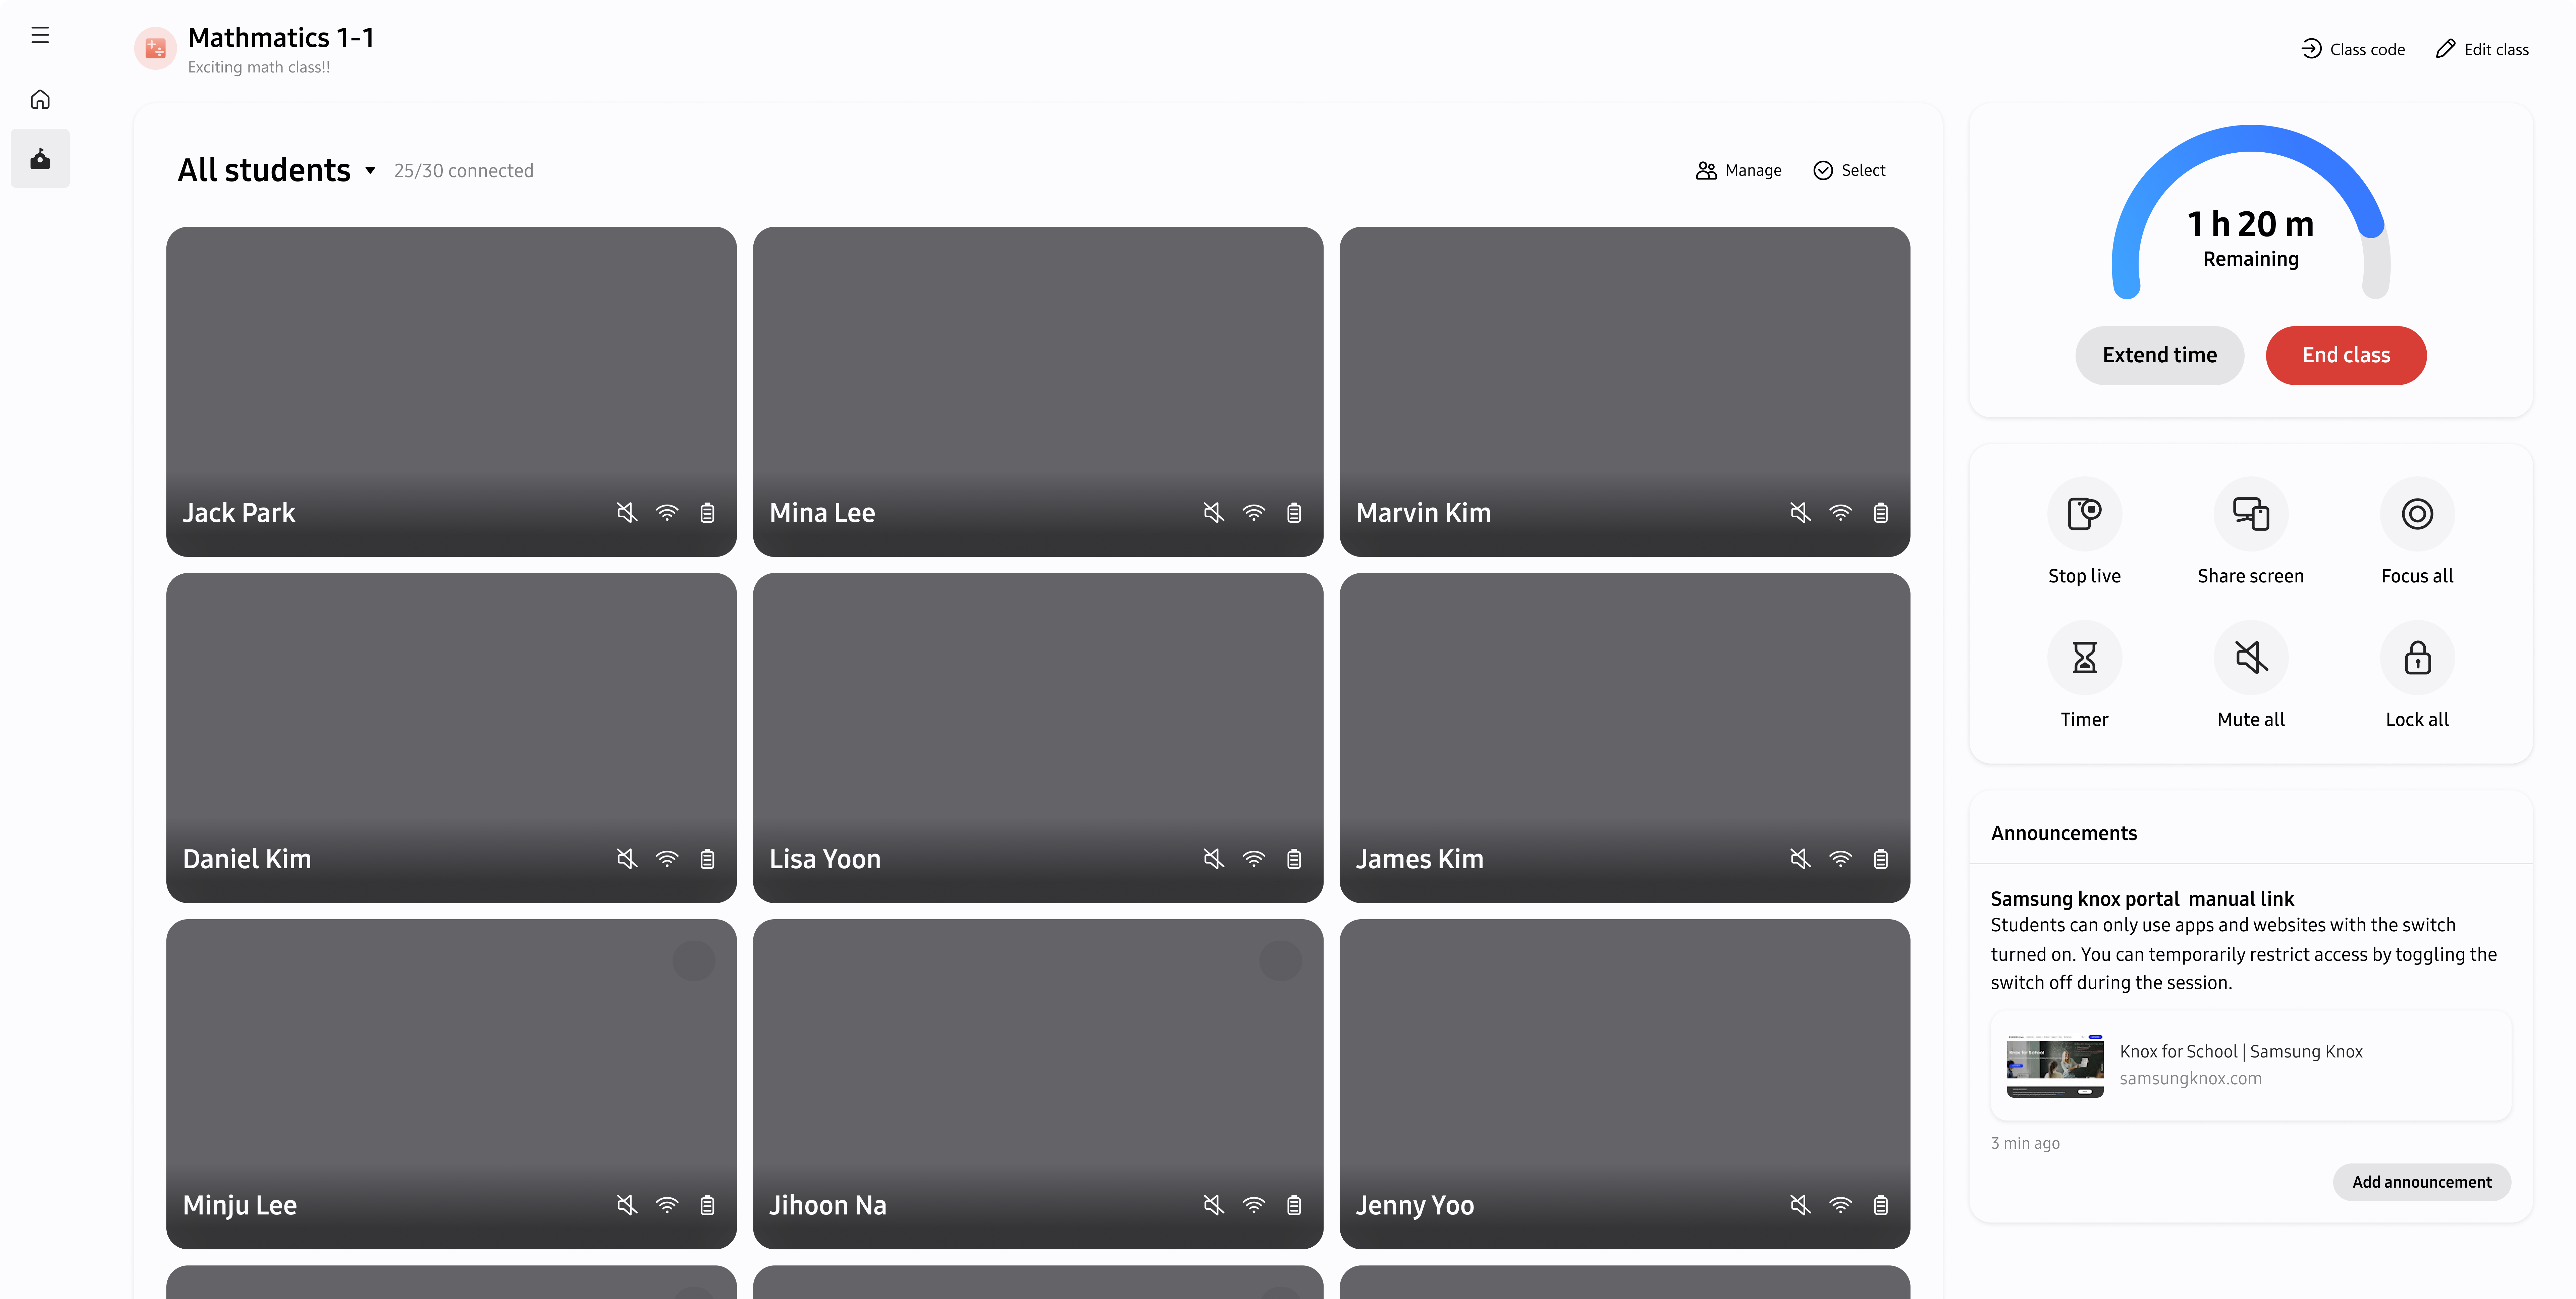Click Lisa Yoon's Wi-Fi status icon
Viewport: 2576px width, 1299px height.
1254,859
